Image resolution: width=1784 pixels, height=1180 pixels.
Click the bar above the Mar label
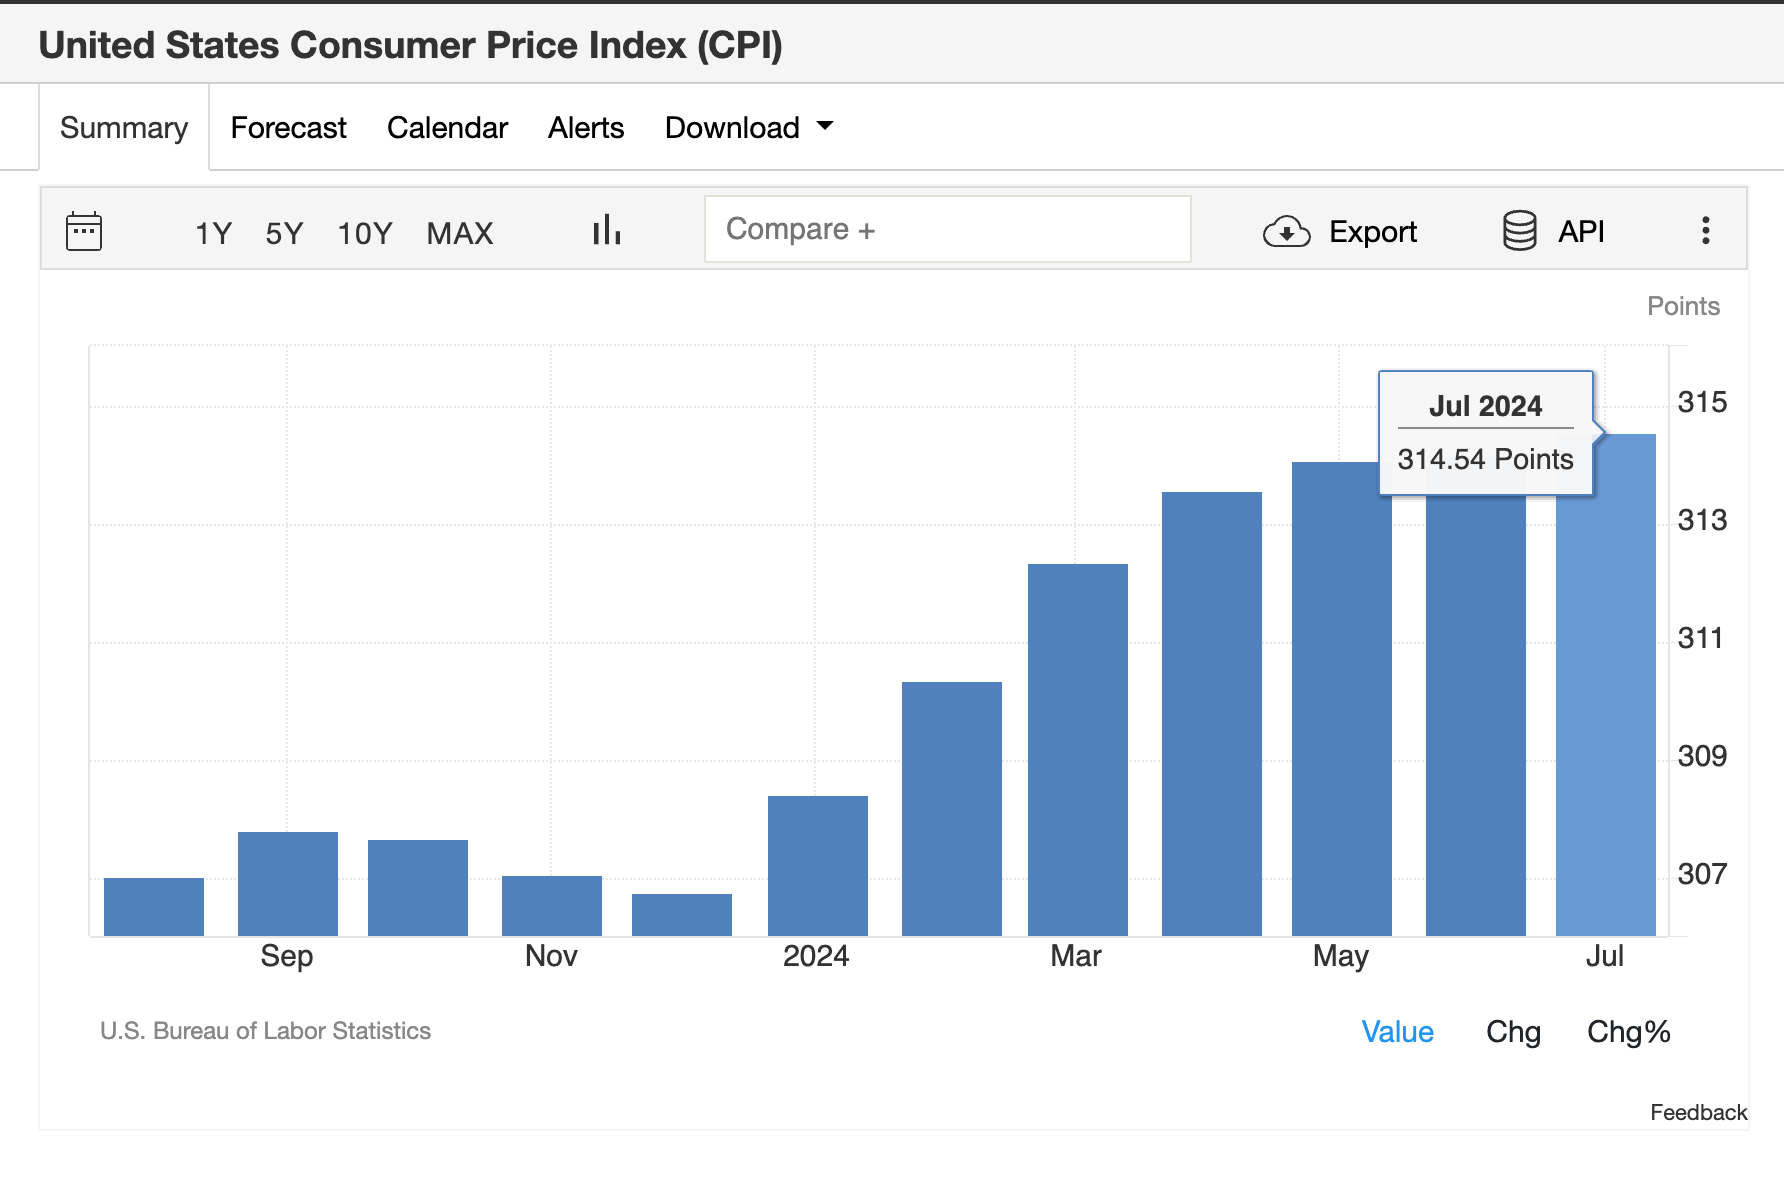[1078, 750]
